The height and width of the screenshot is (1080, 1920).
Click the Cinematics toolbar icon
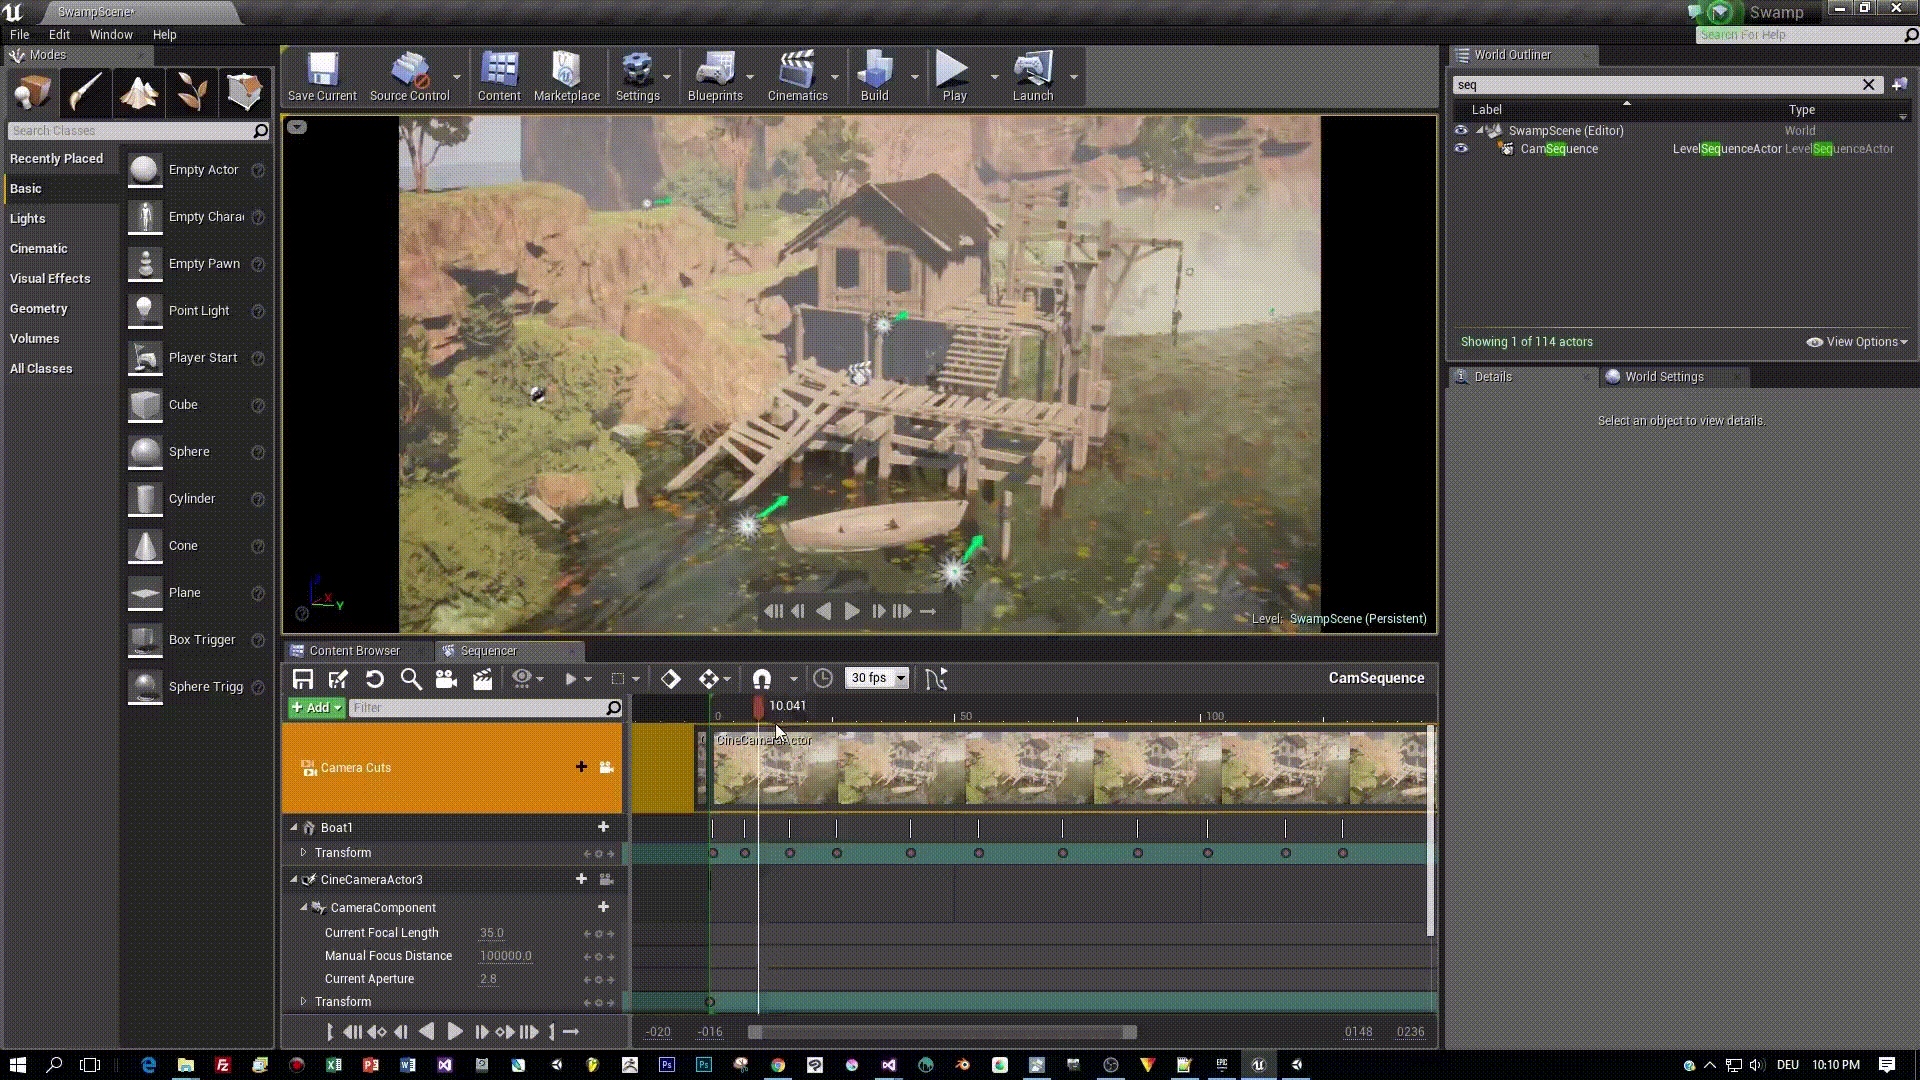click(x=798, y=76)
